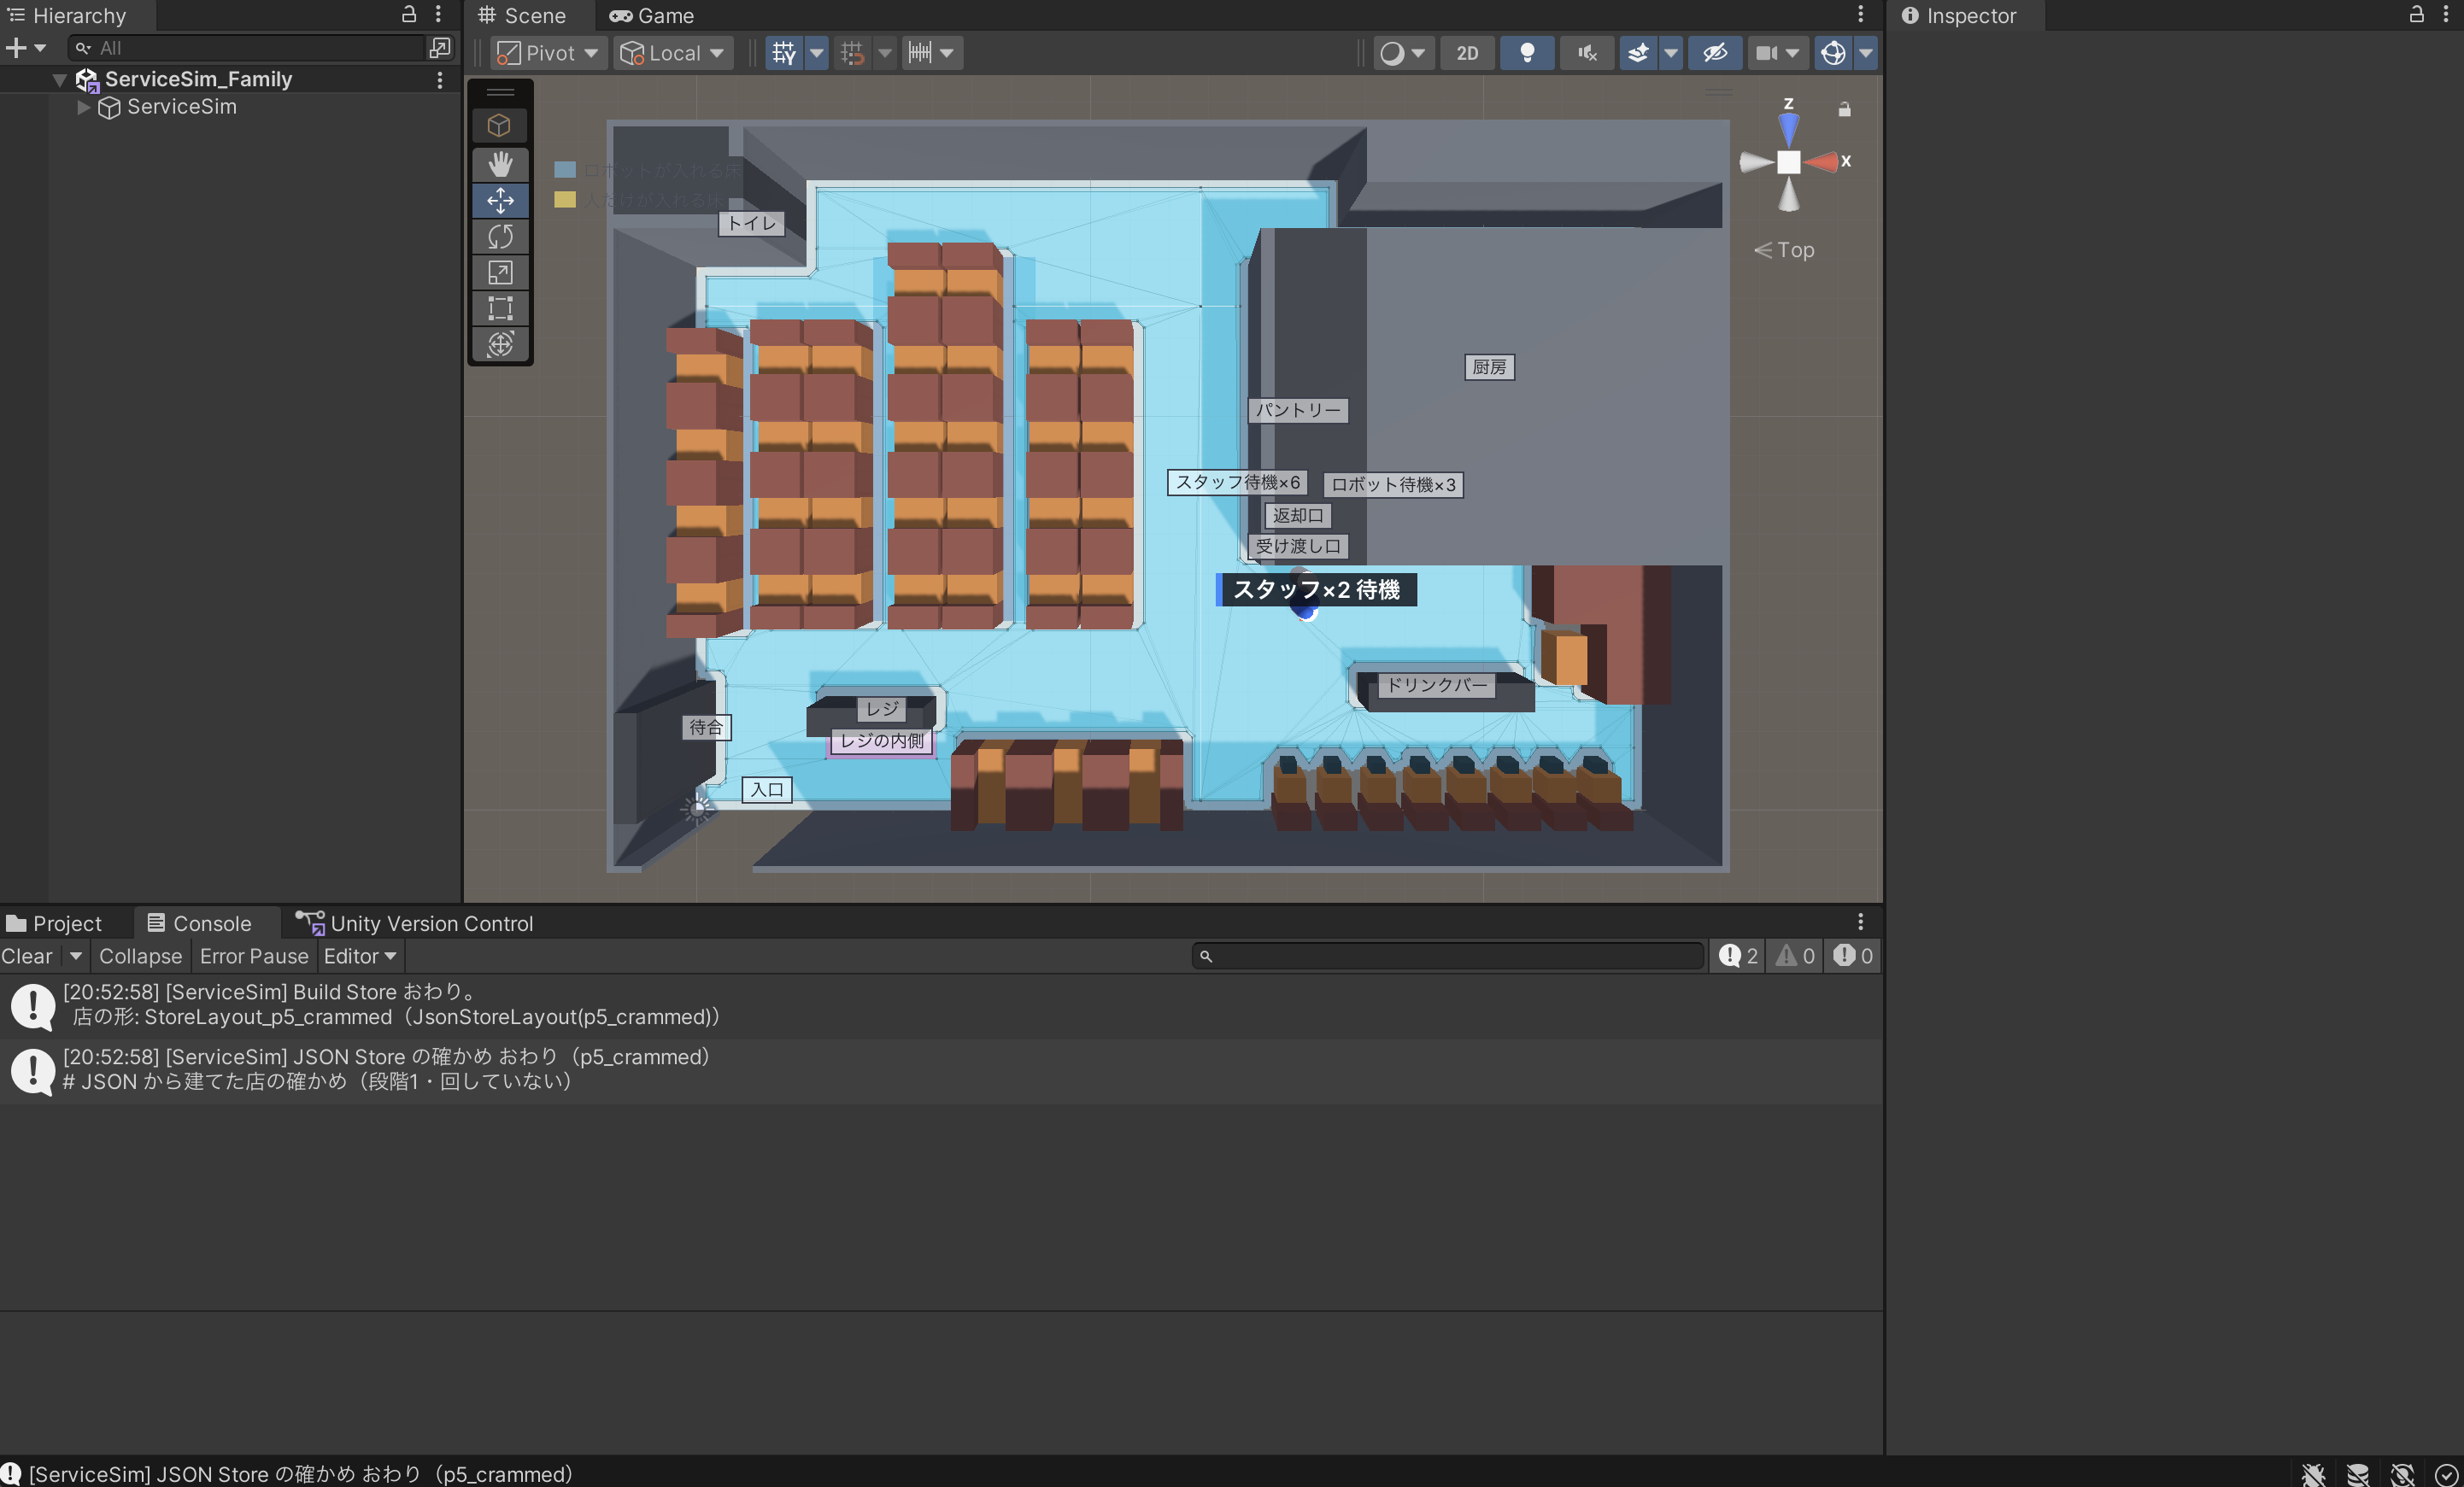The height and width of the screenshot is (1487, 2464).
Task: Select the Rect transform tool
Action: tap(500, 308)
